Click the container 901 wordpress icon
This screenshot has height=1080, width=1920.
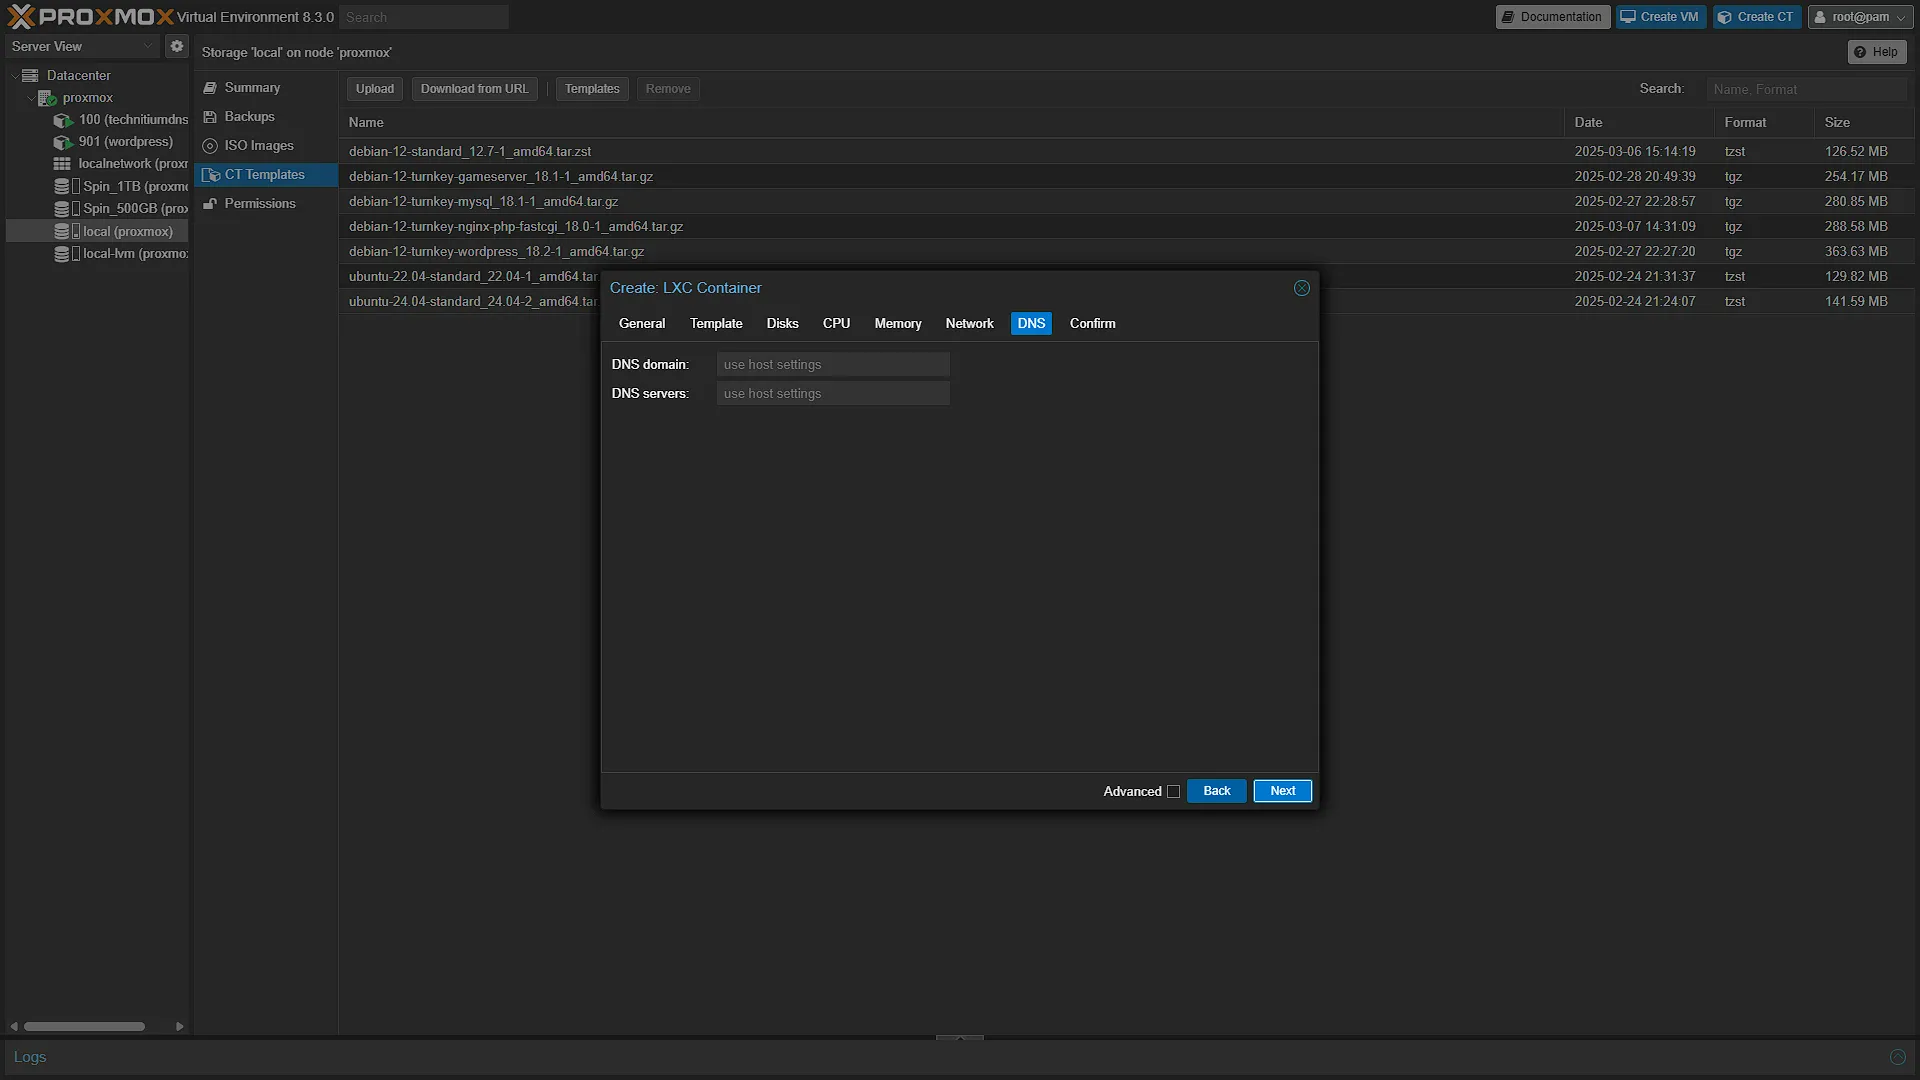click(63, 142)
